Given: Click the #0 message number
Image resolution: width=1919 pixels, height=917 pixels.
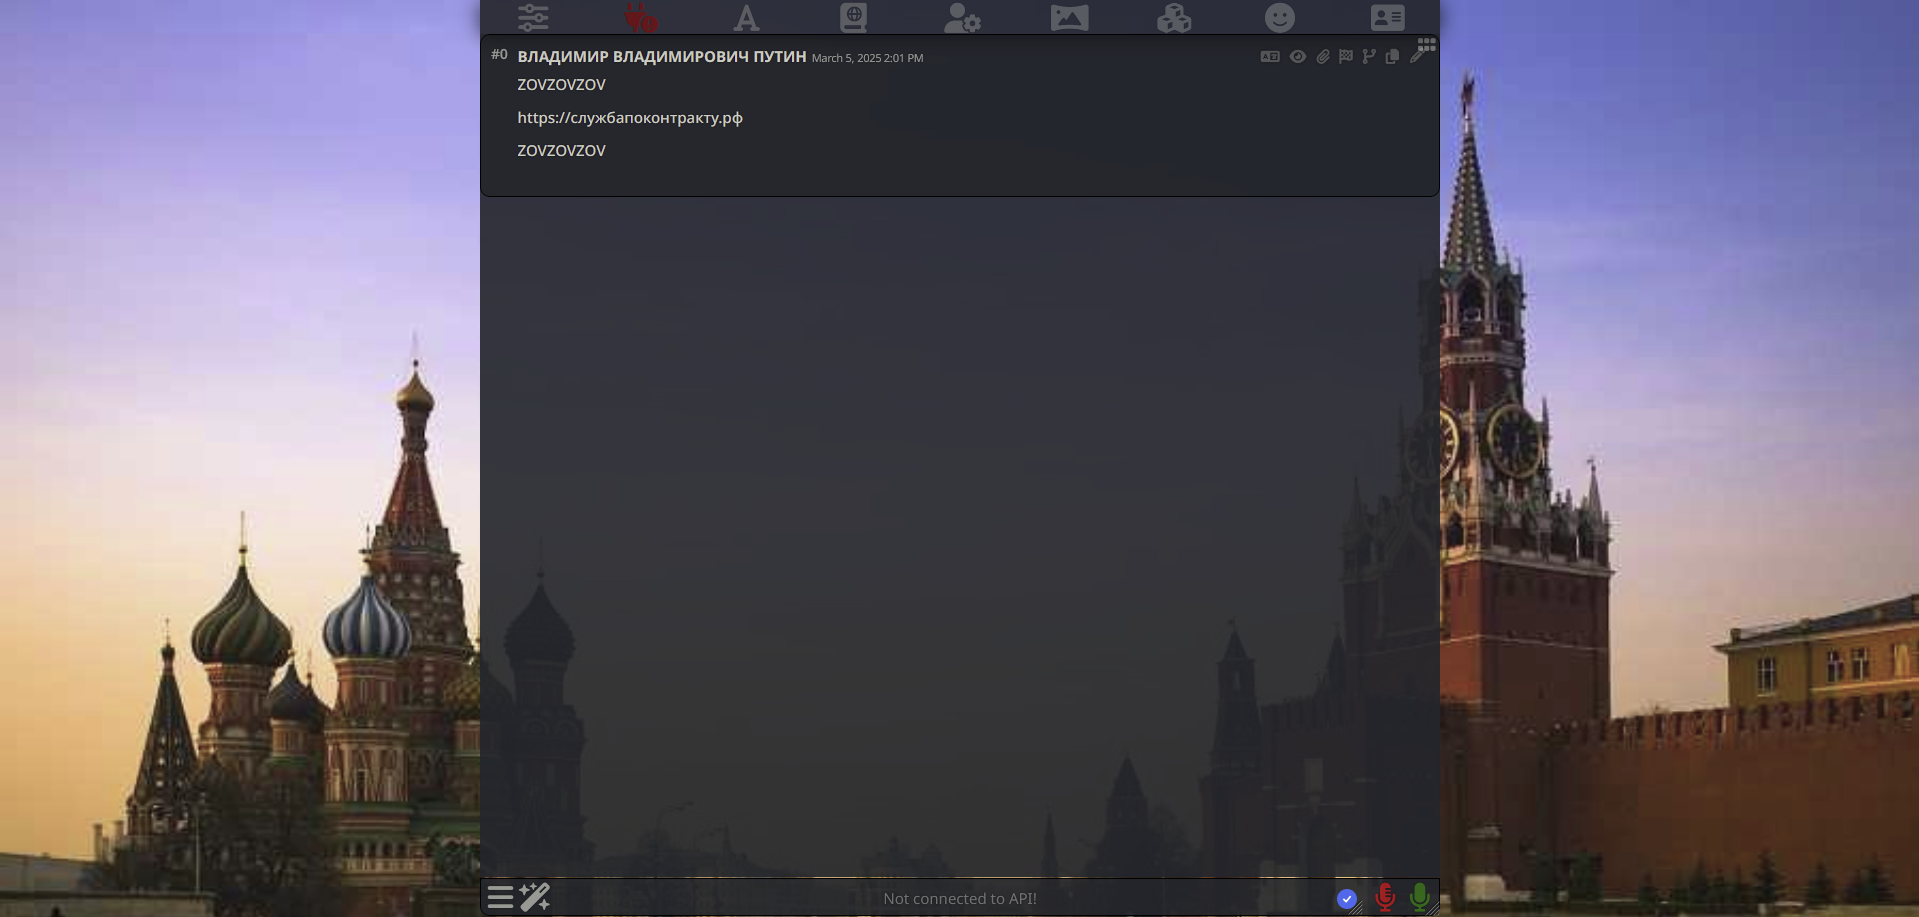Looking at the screenshot, I should click(499, 54).
